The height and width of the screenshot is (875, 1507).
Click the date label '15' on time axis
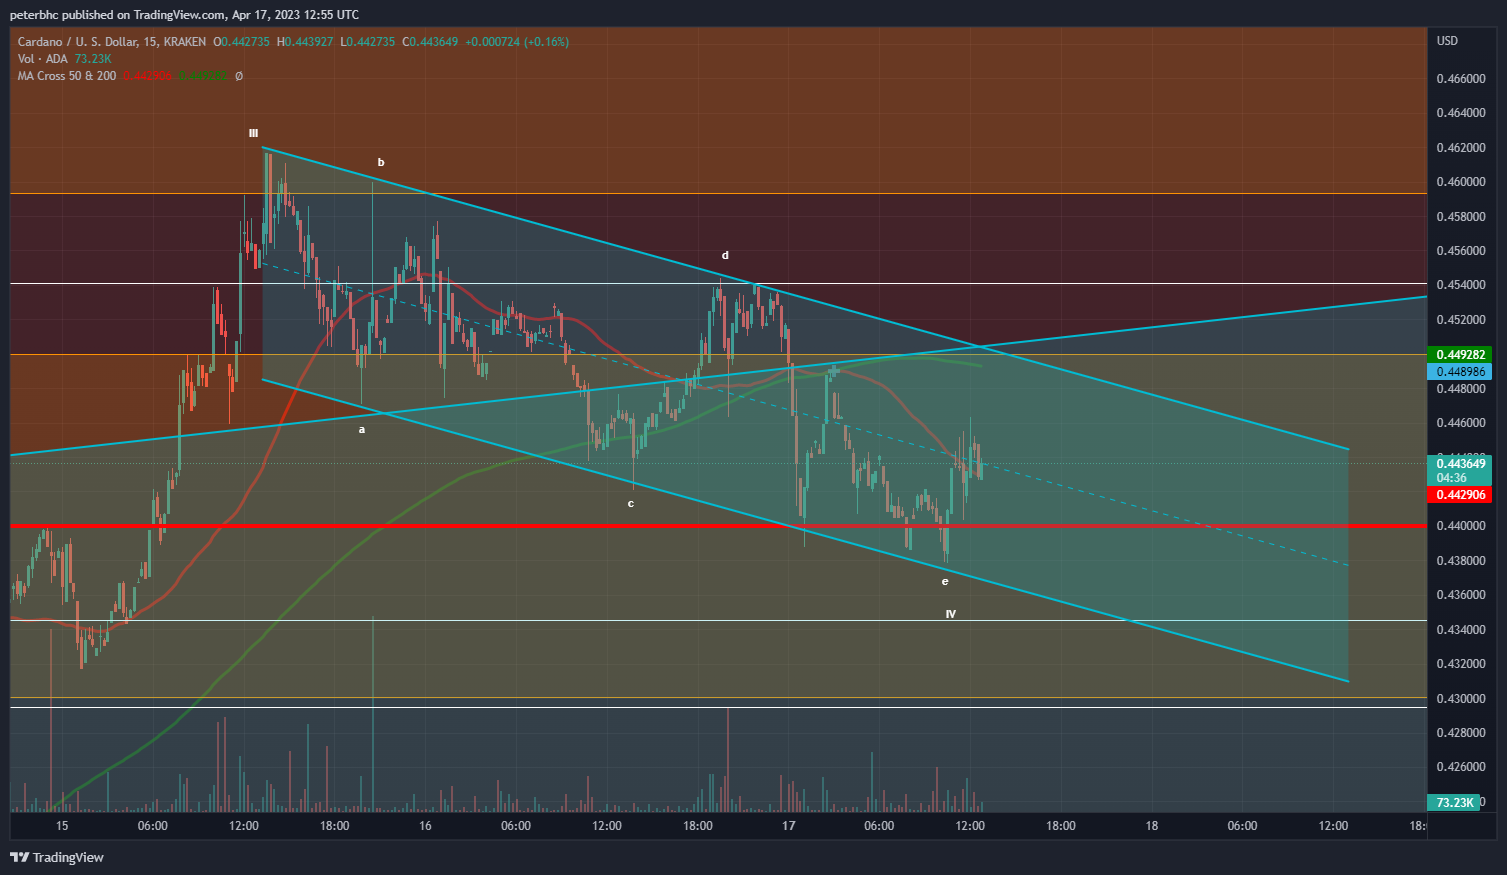pos(62,826)
